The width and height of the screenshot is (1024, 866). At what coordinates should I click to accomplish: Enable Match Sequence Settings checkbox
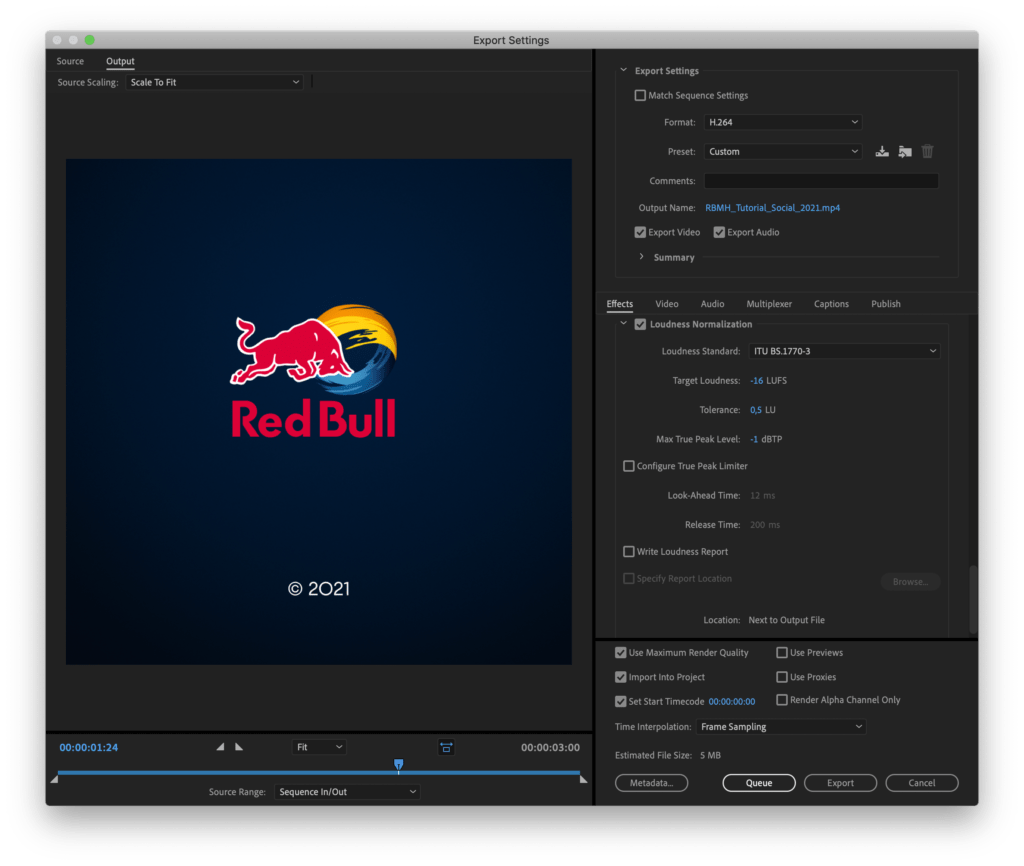[640, 95]
